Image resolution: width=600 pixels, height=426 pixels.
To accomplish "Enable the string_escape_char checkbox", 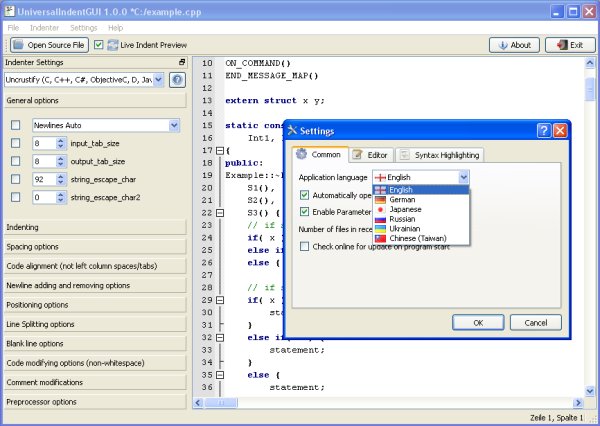I will [16, 179].
